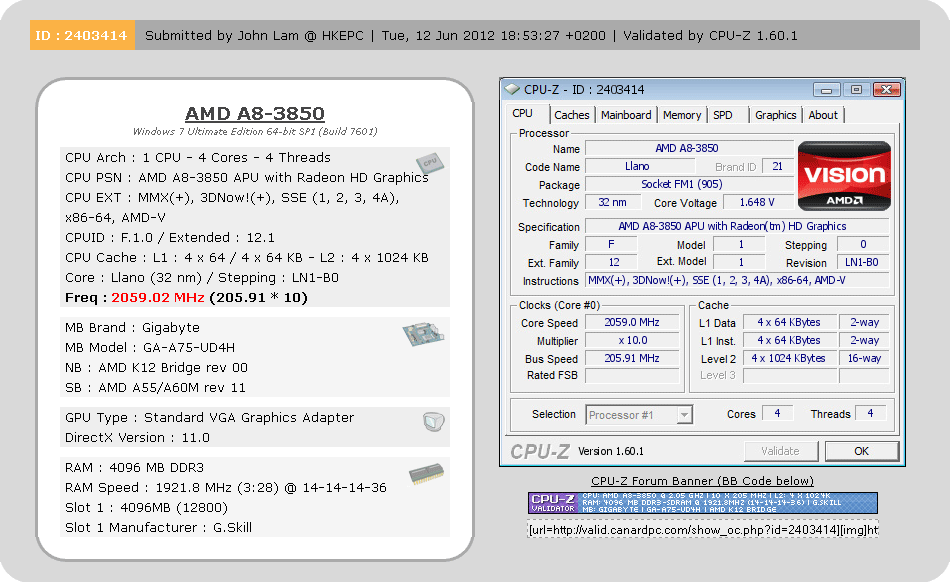Click the CPU Cache line
This screenshot has width=950, height=582.
point(247,257)
